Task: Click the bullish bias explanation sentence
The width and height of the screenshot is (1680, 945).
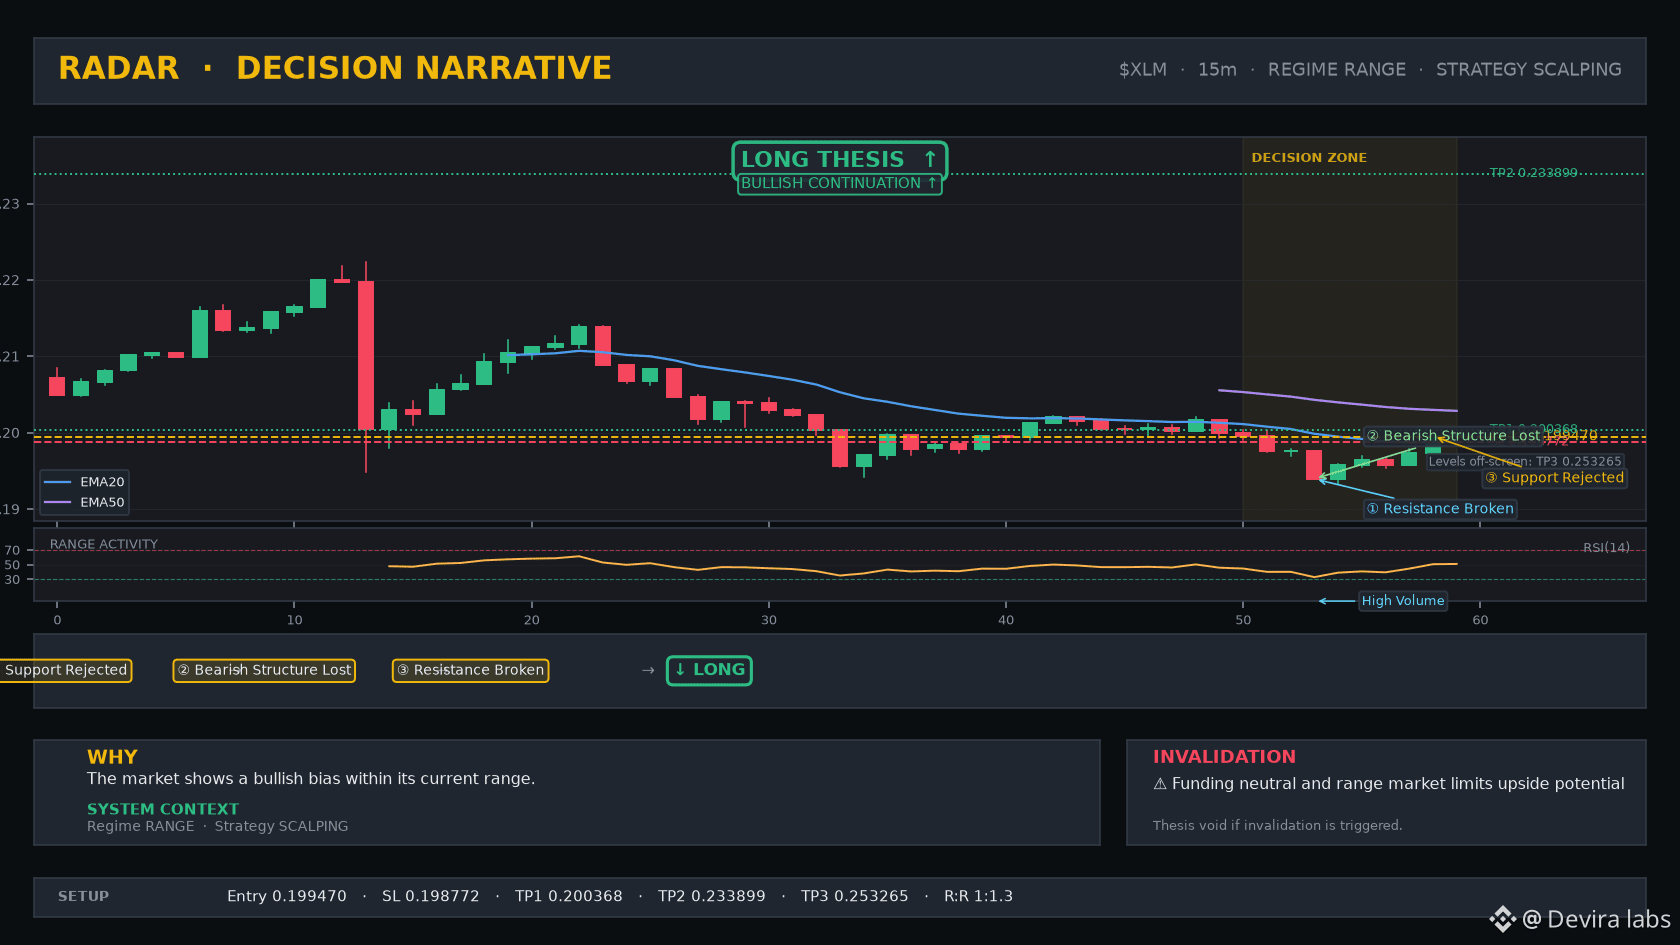Action: 311,779
